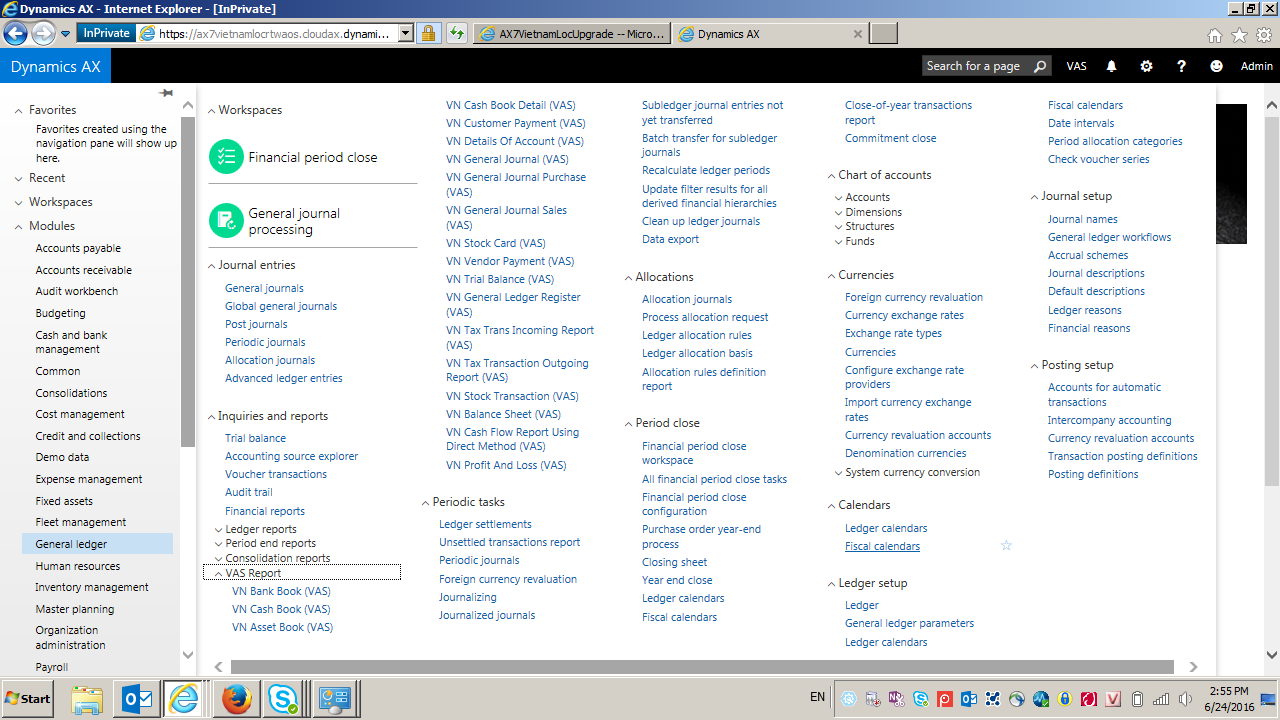This screenshot has height=720, width=1280.
Task: Add Fiscal calendars to favorites via star
Action: click(x=1006, y=546)
